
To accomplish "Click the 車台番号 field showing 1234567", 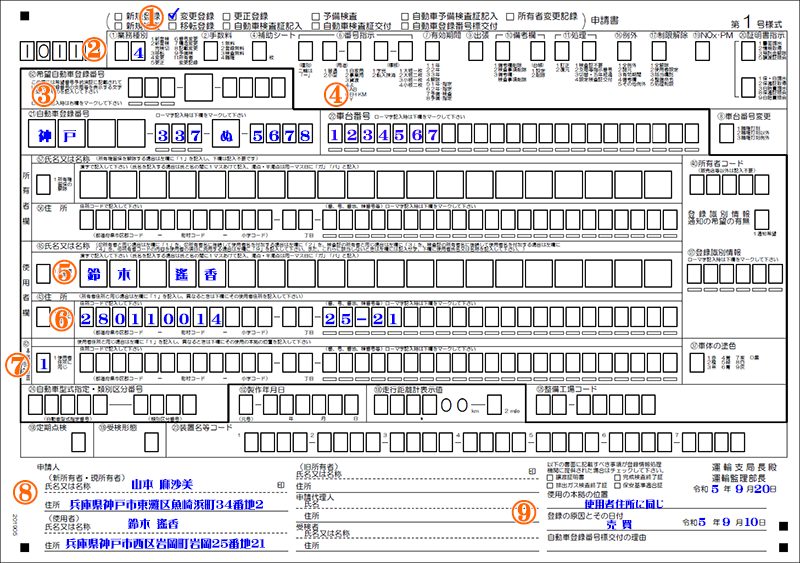I will click(x=383, y=133).
